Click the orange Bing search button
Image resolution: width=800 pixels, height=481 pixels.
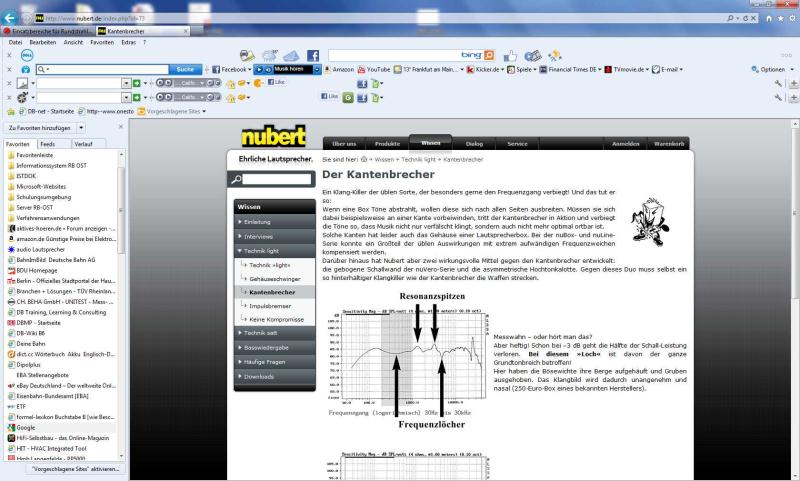(489, 55)
